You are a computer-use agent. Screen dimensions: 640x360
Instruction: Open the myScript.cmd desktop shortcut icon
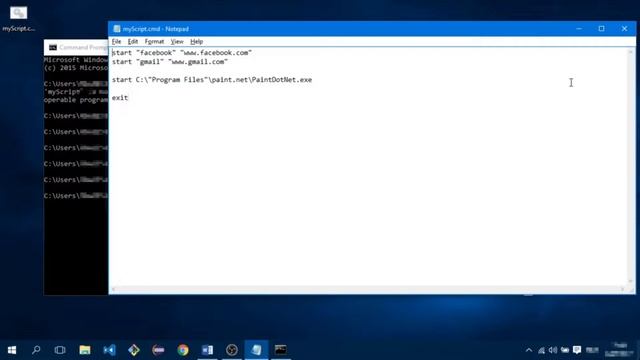[18, 19]
